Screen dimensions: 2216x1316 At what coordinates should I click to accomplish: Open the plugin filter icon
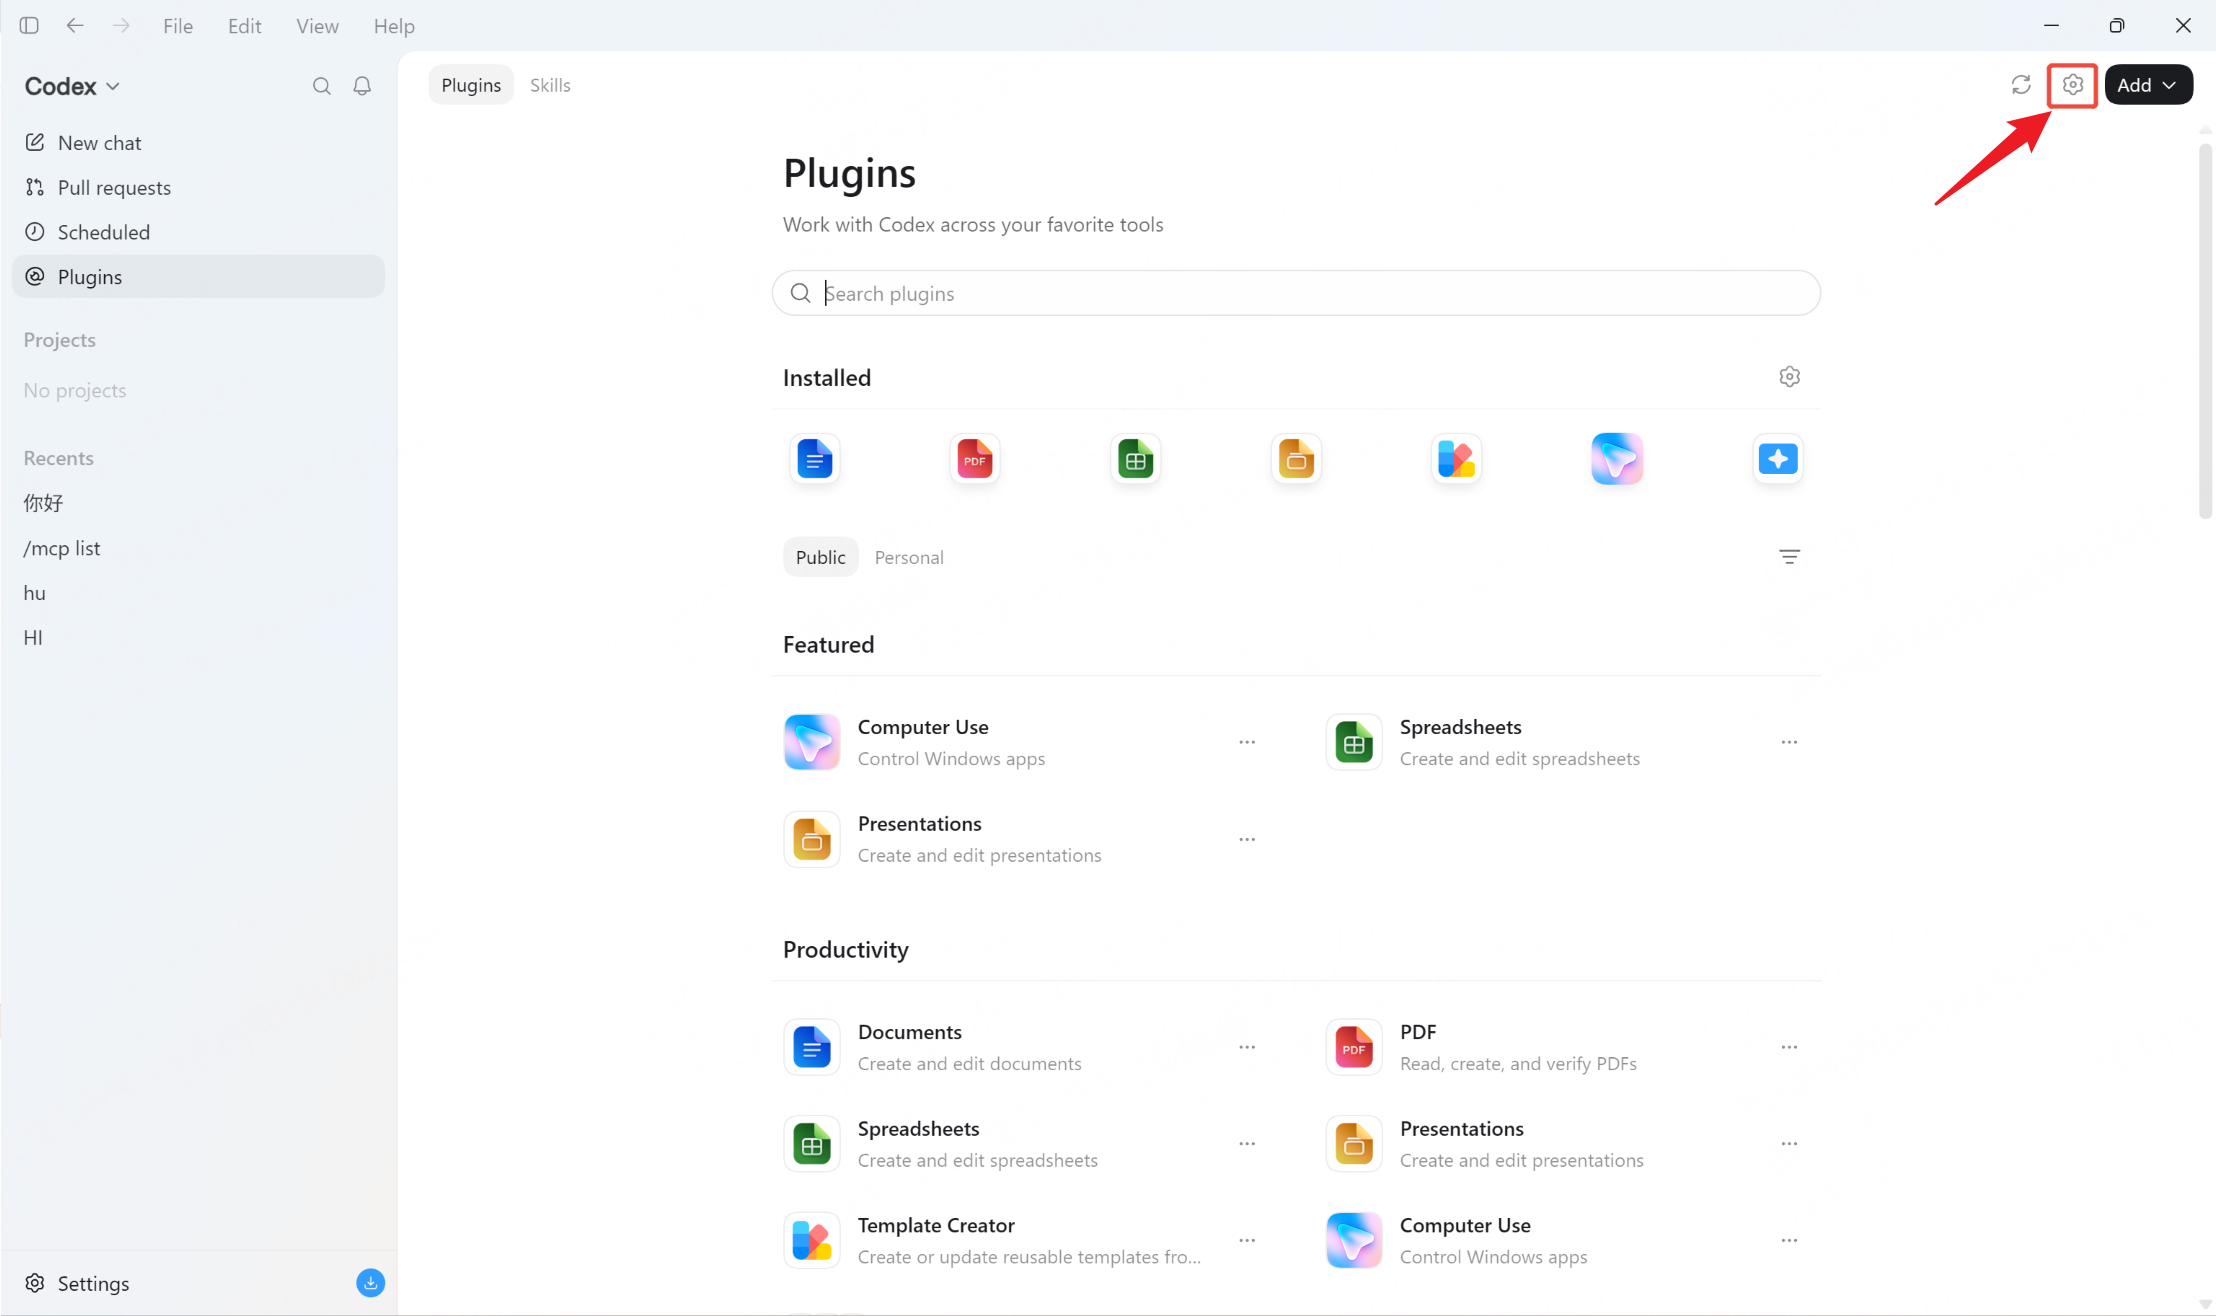click(x=1790, y=557)
